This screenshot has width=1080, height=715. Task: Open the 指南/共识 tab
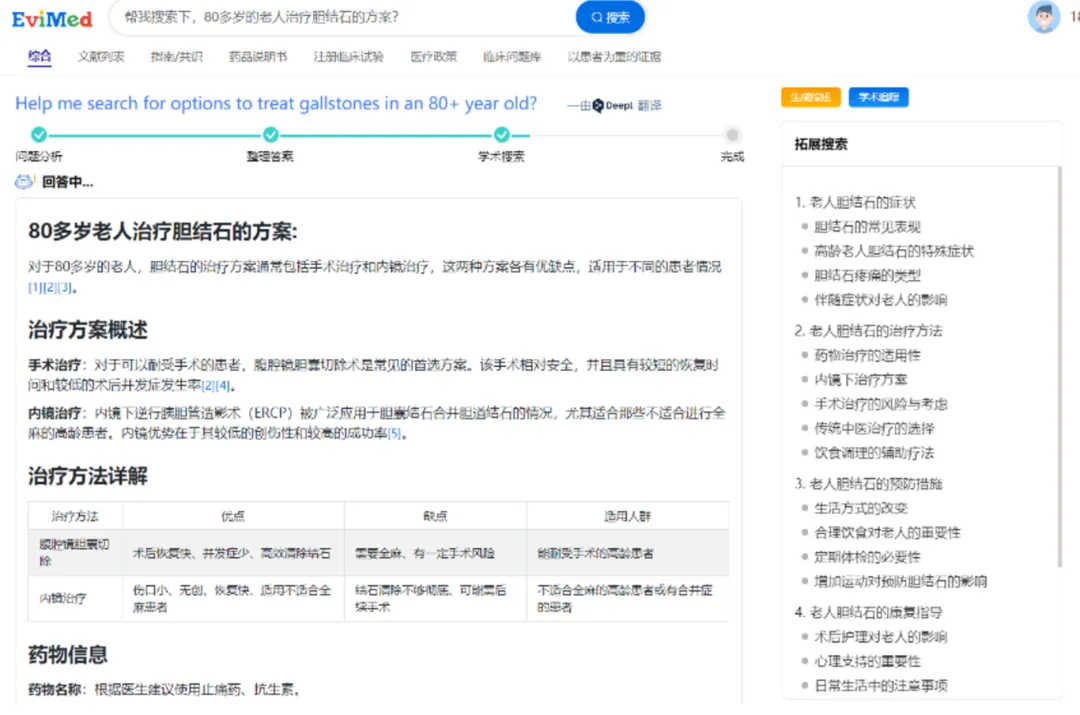(x=176, y=57)
